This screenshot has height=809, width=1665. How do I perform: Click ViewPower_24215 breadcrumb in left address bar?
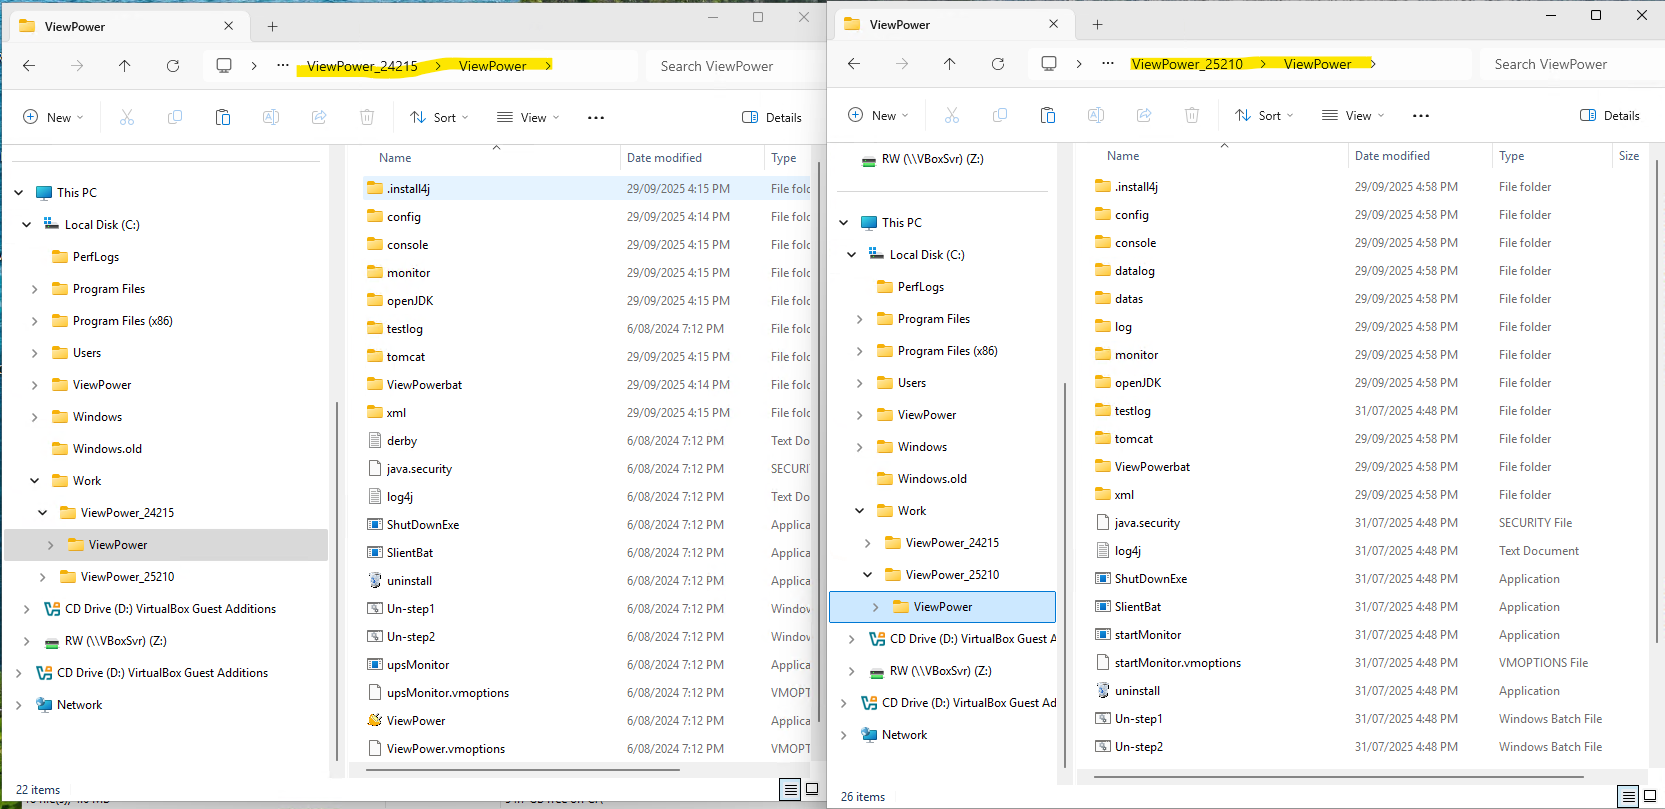[x=362, y=66]
